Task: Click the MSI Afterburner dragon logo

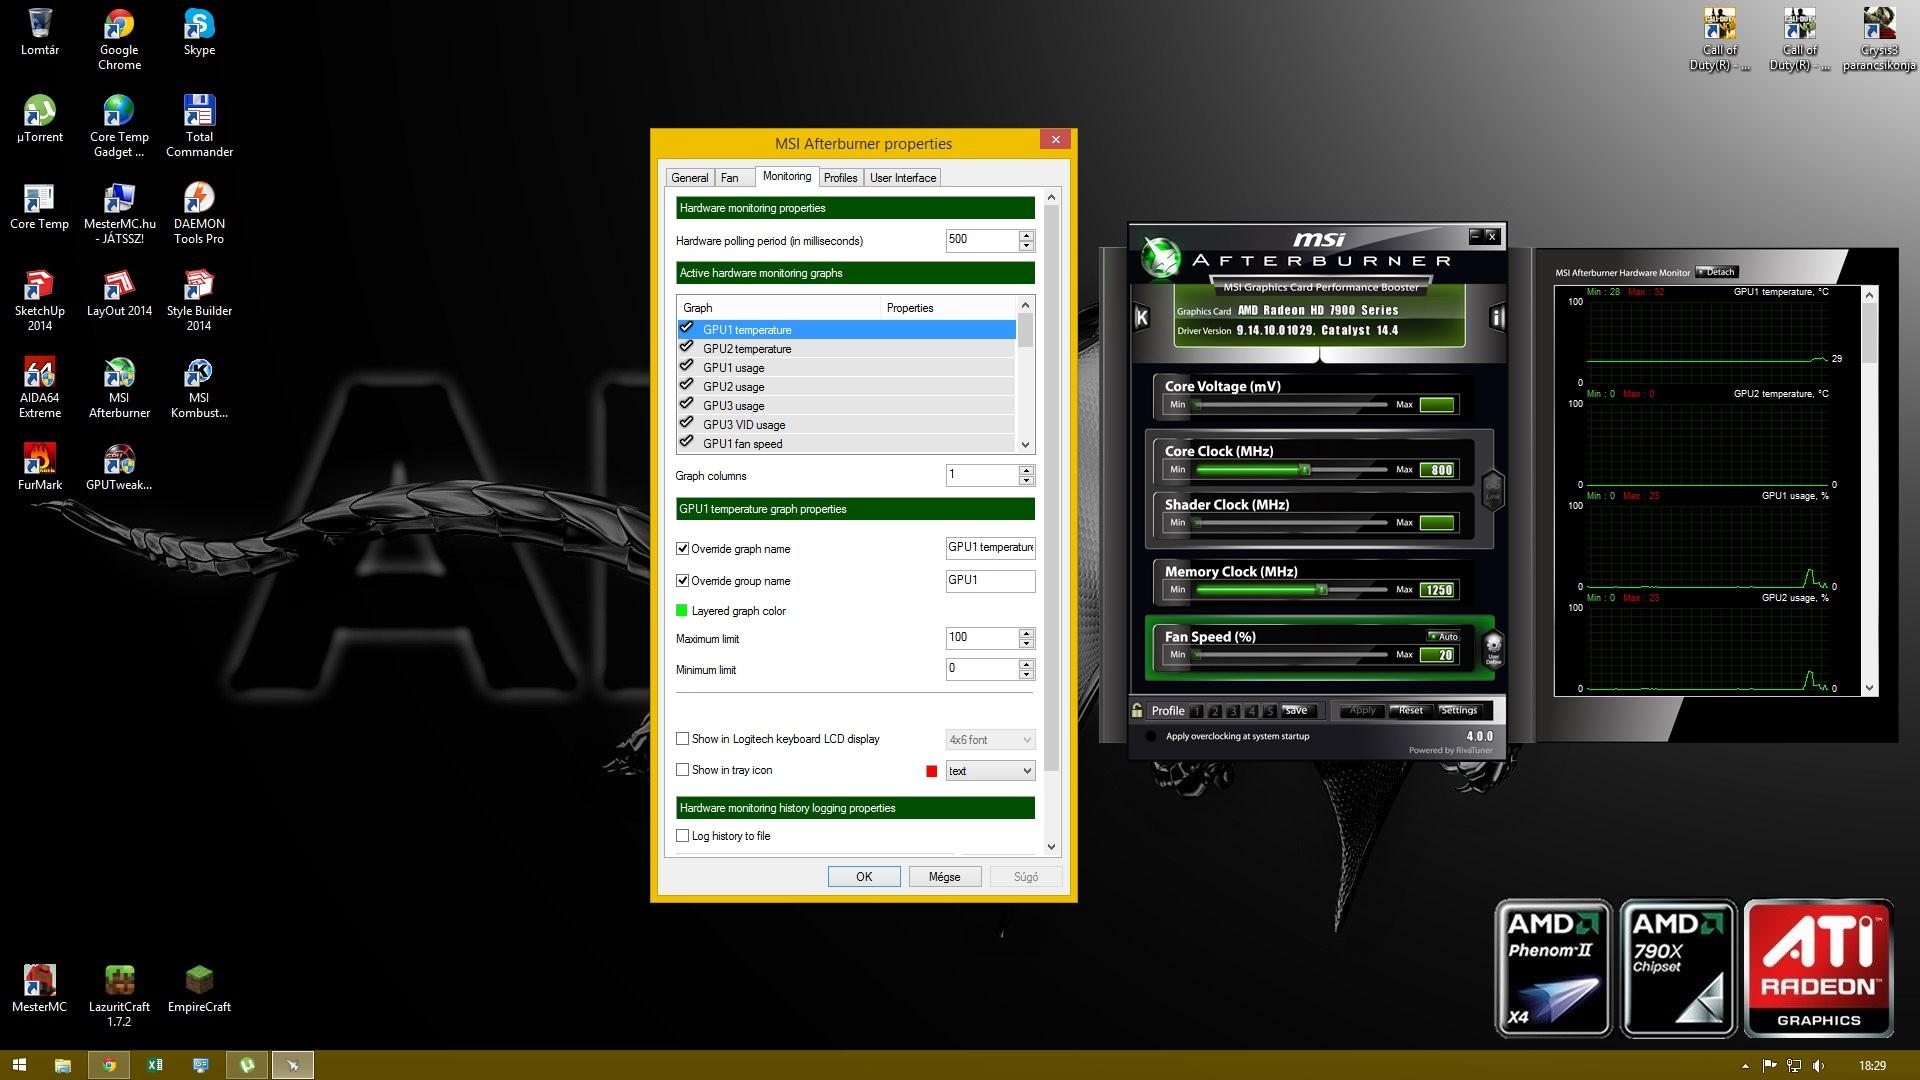Action: click(1162, 258)
